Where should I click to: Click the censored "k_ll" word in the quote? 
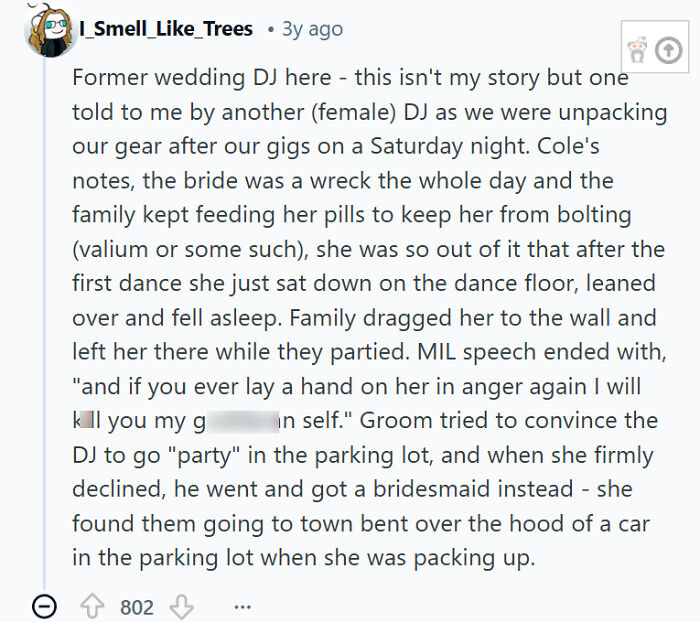(86, 420)
